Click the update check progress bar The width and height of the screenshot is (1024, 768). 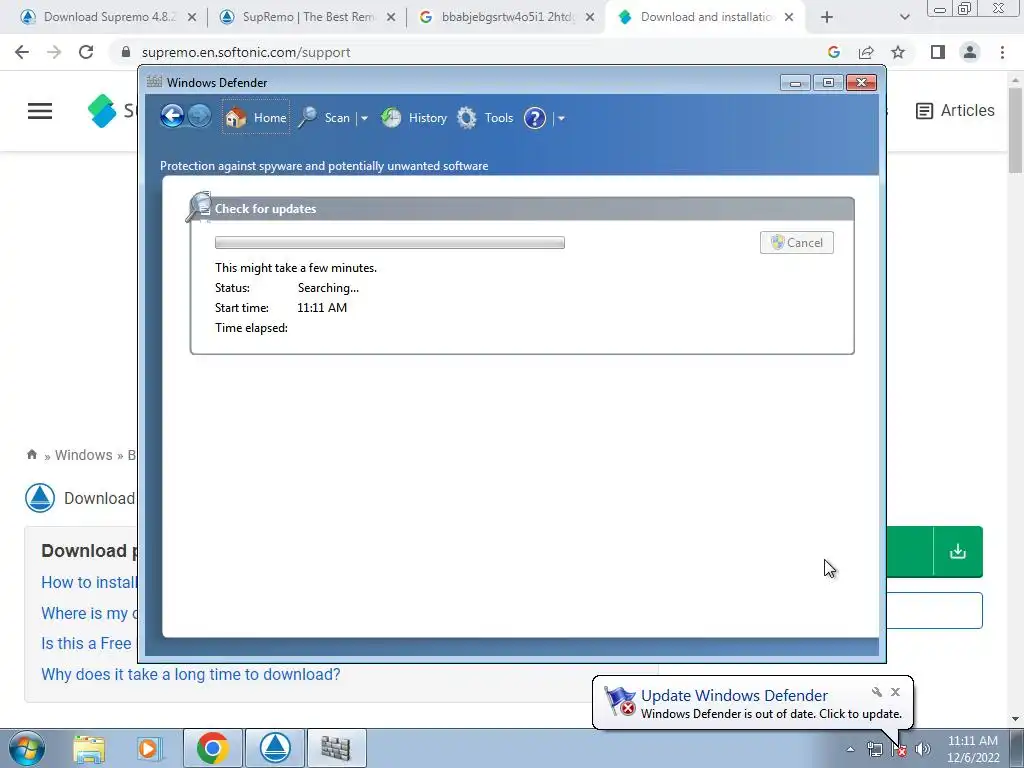pos(390,242)
